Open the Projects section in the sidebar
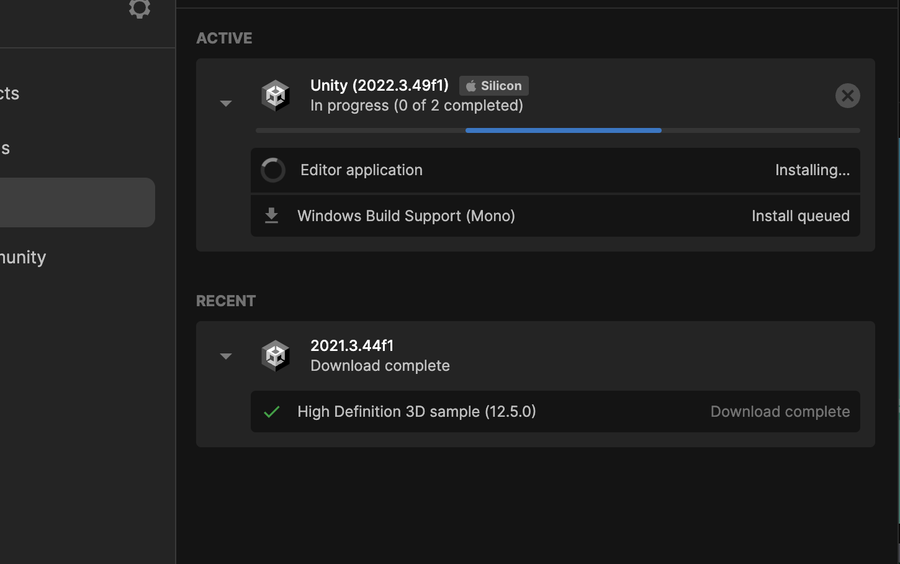The width and height of the screenshot is (900, 564). [x=10, y=93]
